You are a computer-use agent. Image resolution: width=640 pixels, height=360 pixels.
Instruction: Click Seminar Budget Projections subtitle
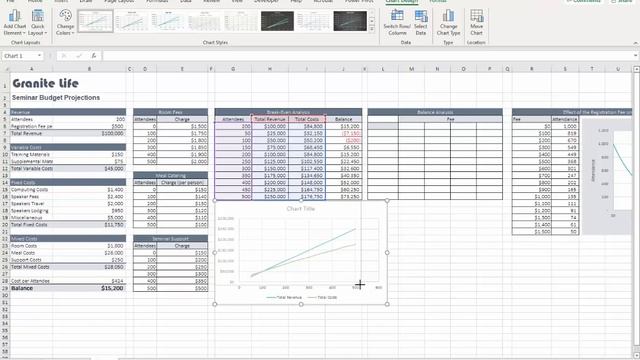click(x=56, y=98)
